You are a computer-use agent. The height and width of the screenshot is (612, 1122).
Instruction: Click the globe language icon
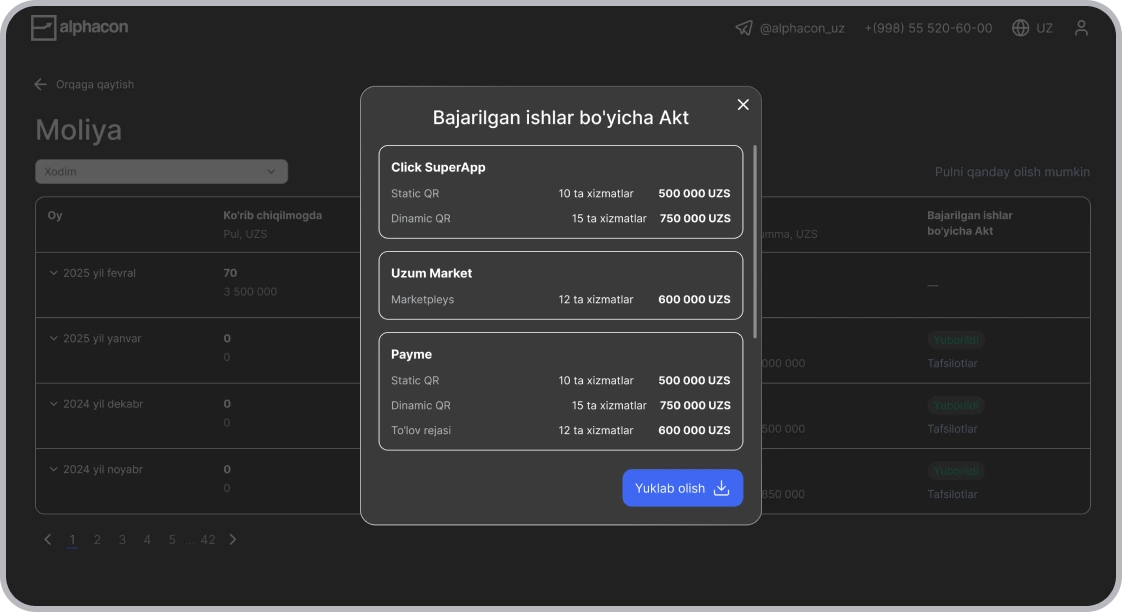pos(1020,28)
